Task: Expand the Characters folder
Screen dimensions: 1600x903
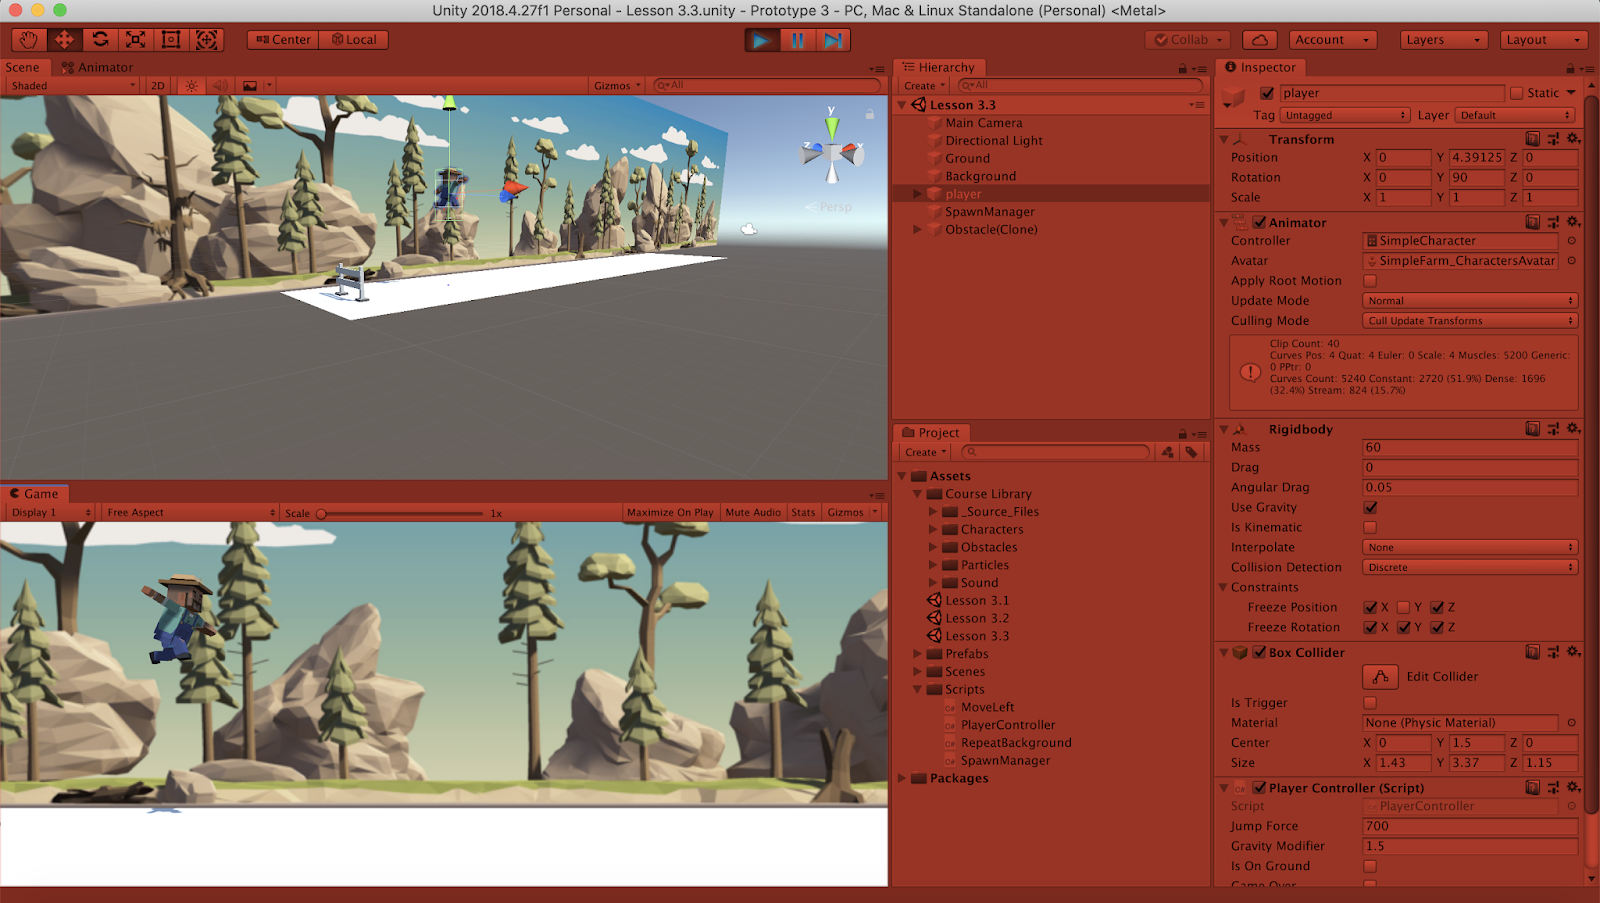Action: coord(933,529)
